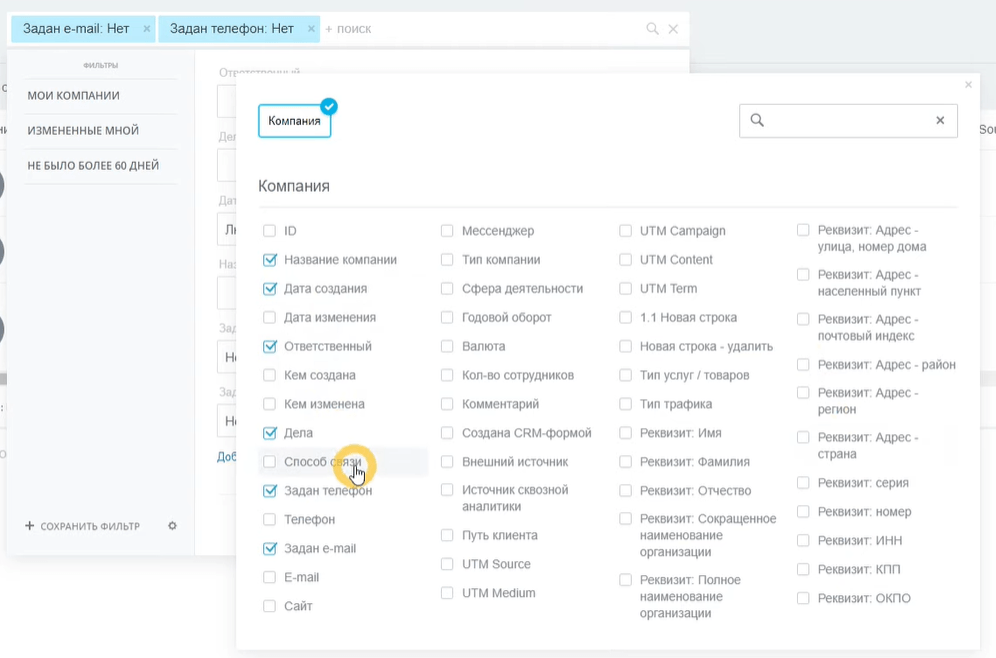
Task: Click magnifier icon in field search
Action: [757, 120]
